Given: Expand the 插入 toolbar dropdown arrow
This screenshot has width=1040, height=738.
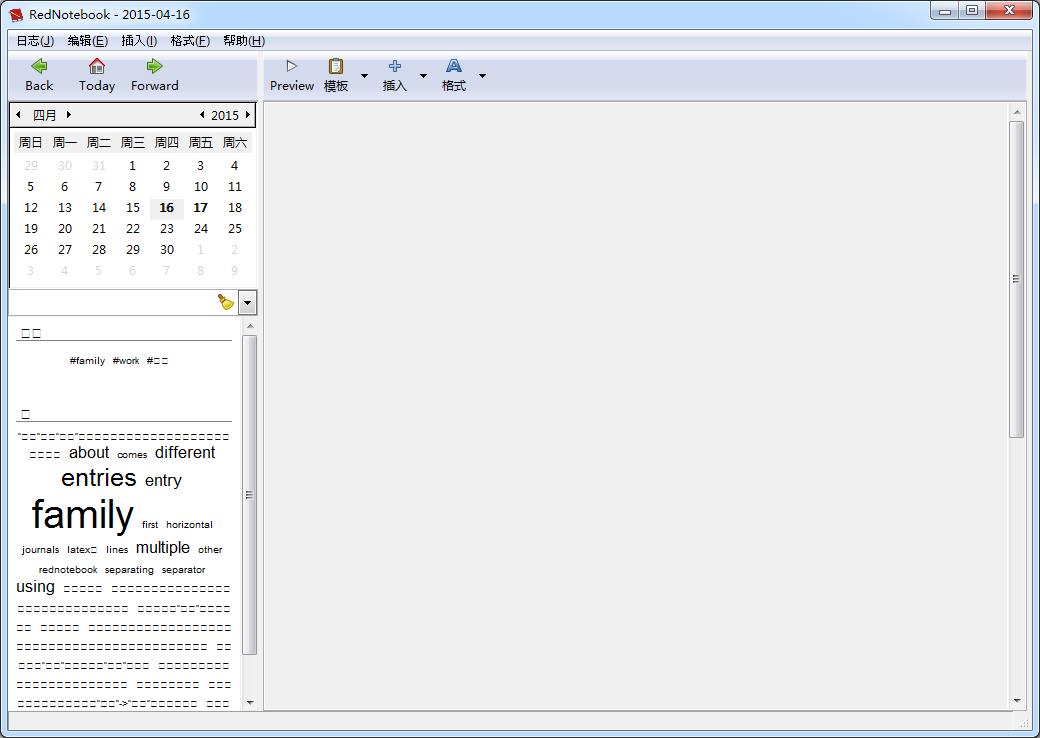Looking at the screenshot, I should pyautogui.click(x=423, y=76).
